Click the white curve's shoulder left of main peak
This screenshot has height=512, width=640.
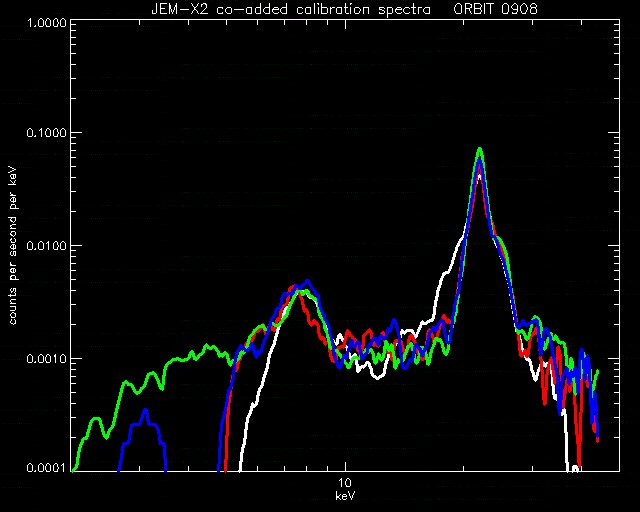coord(446,272)
